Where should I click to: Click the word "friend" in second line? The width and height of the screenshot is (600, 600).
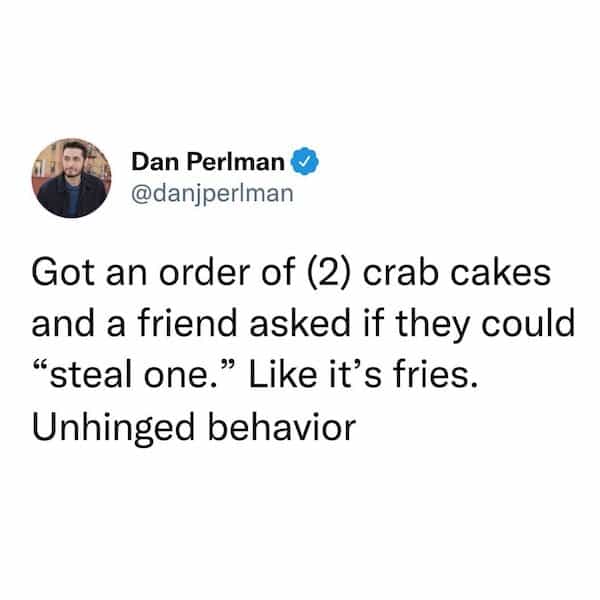pos(188,323)
